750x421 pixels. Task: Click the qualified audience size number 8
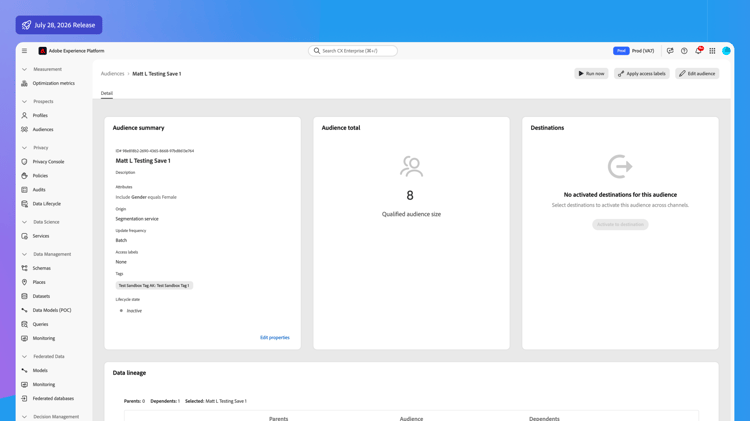point(410,195)
